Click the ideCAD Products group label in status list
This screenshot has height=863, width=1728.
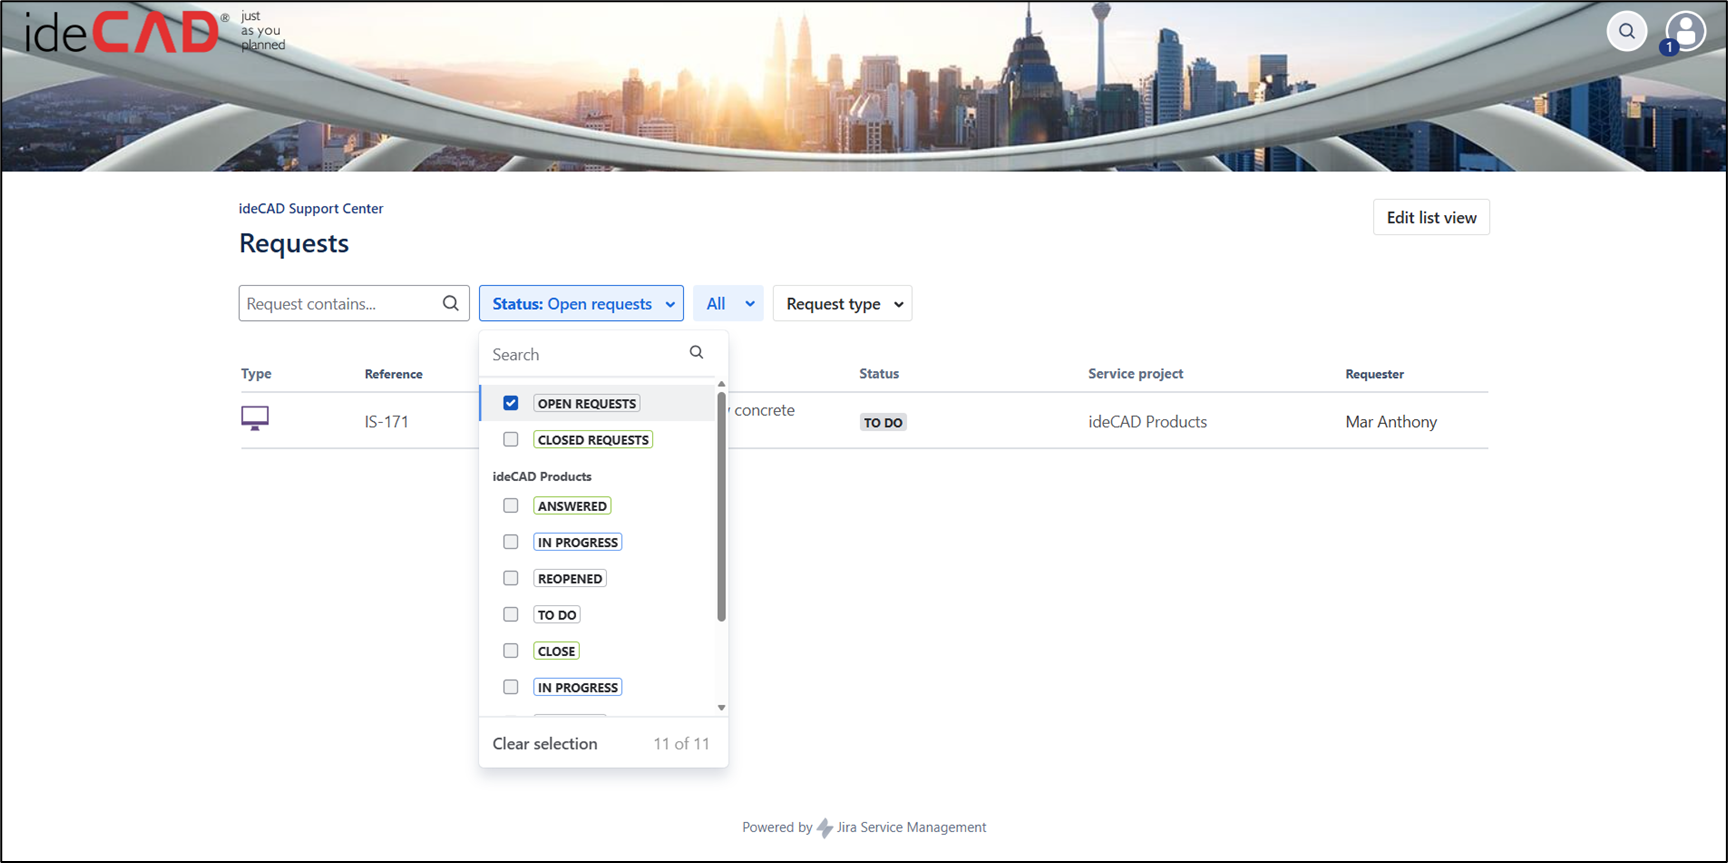point(542,476)
